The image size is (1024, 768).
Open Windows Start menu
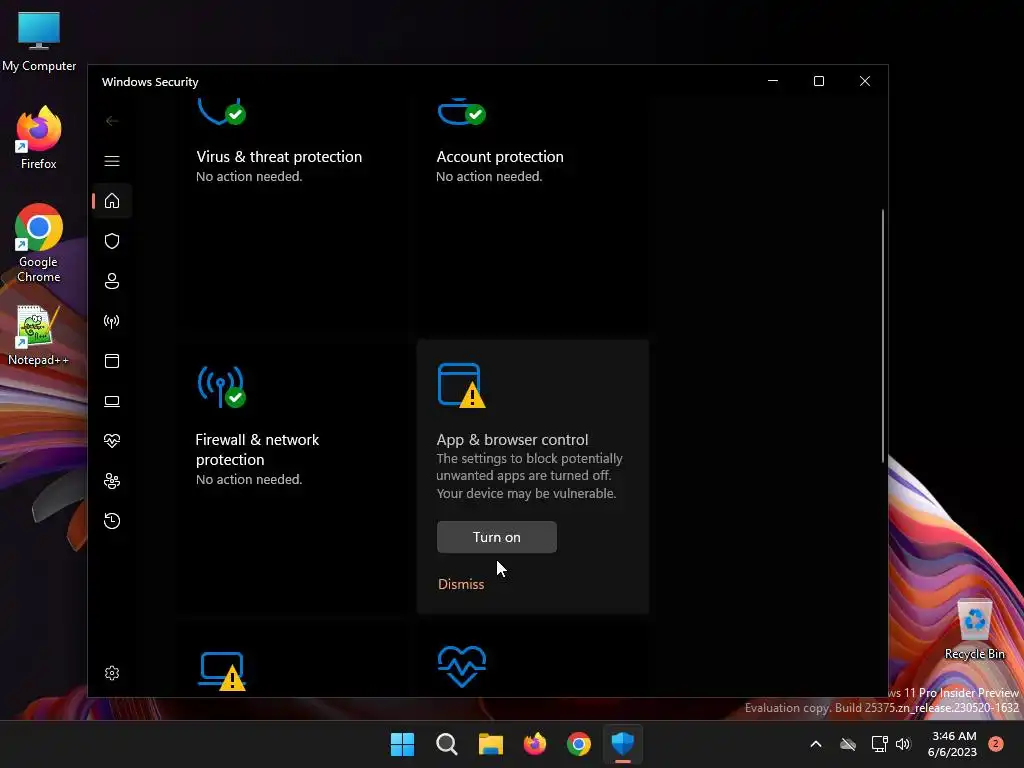402,744
